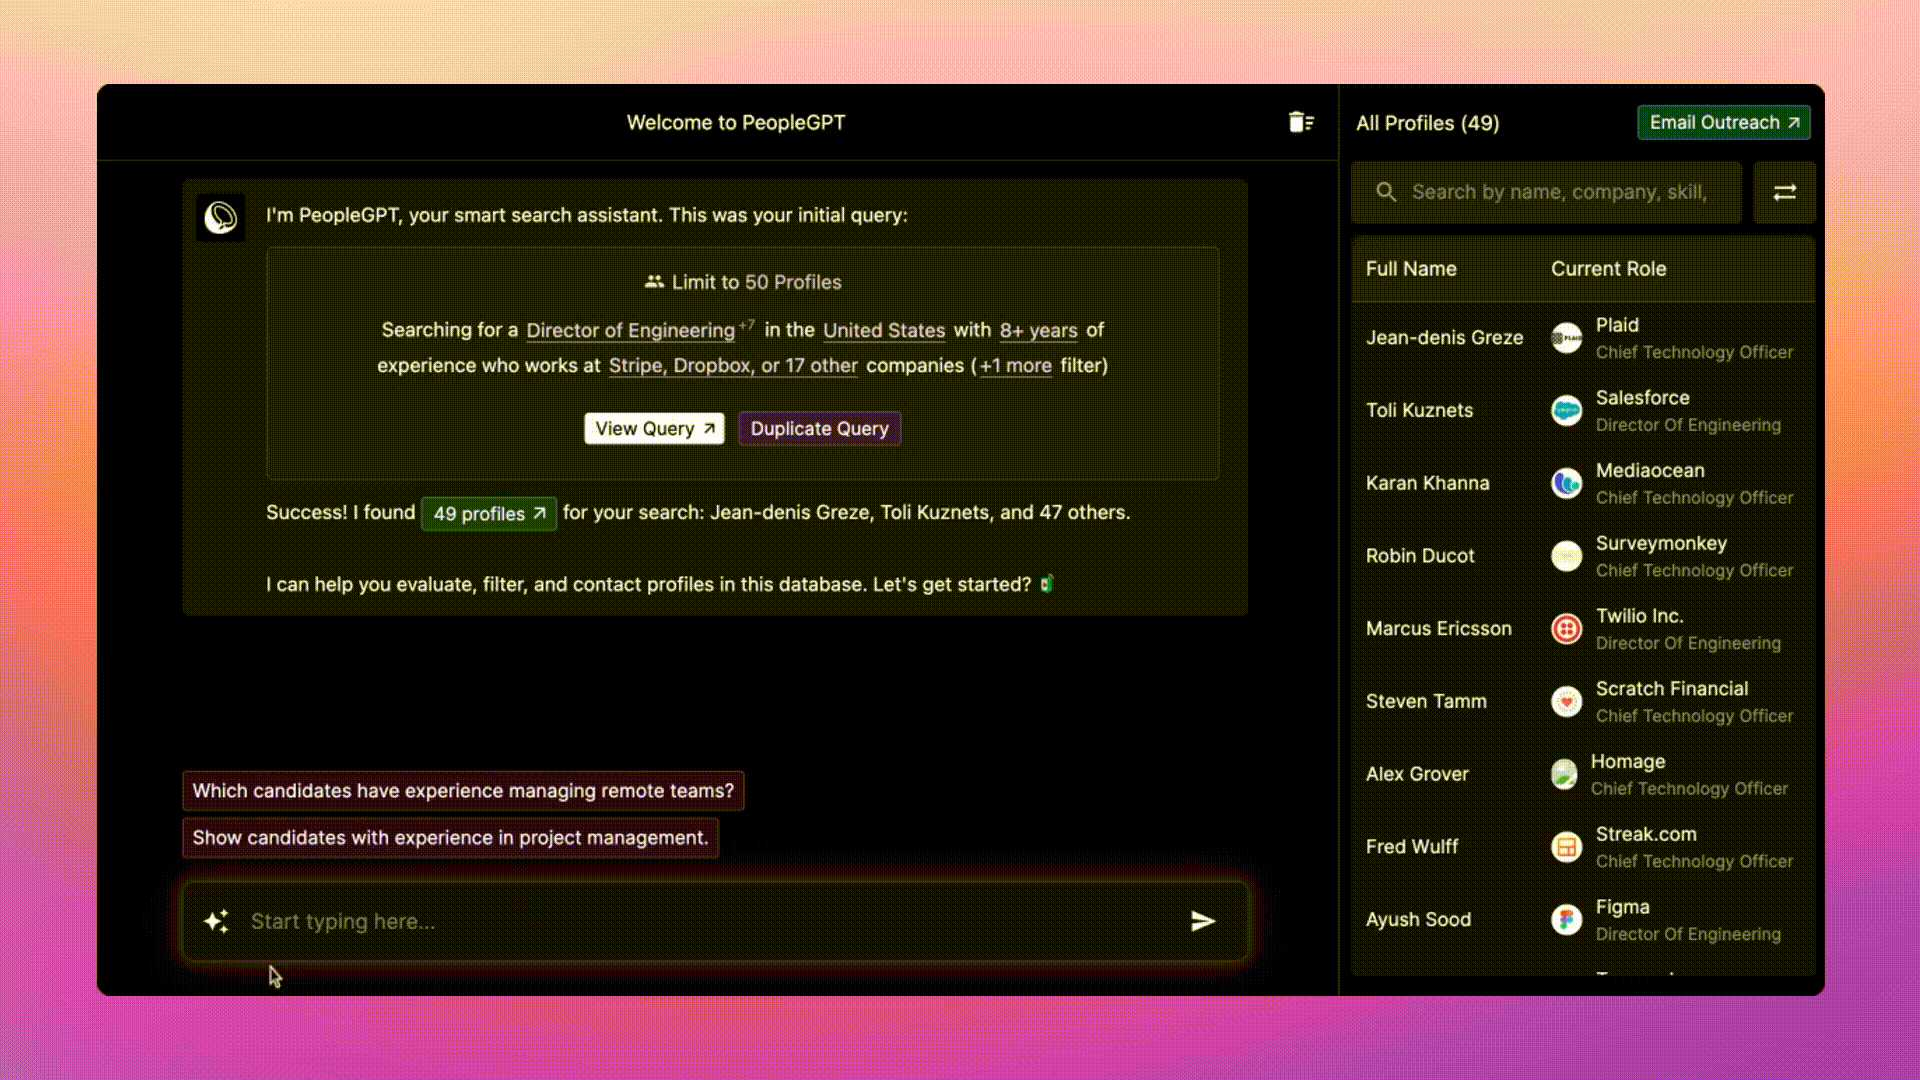Click the filter toggle icon beside search

1784,192
